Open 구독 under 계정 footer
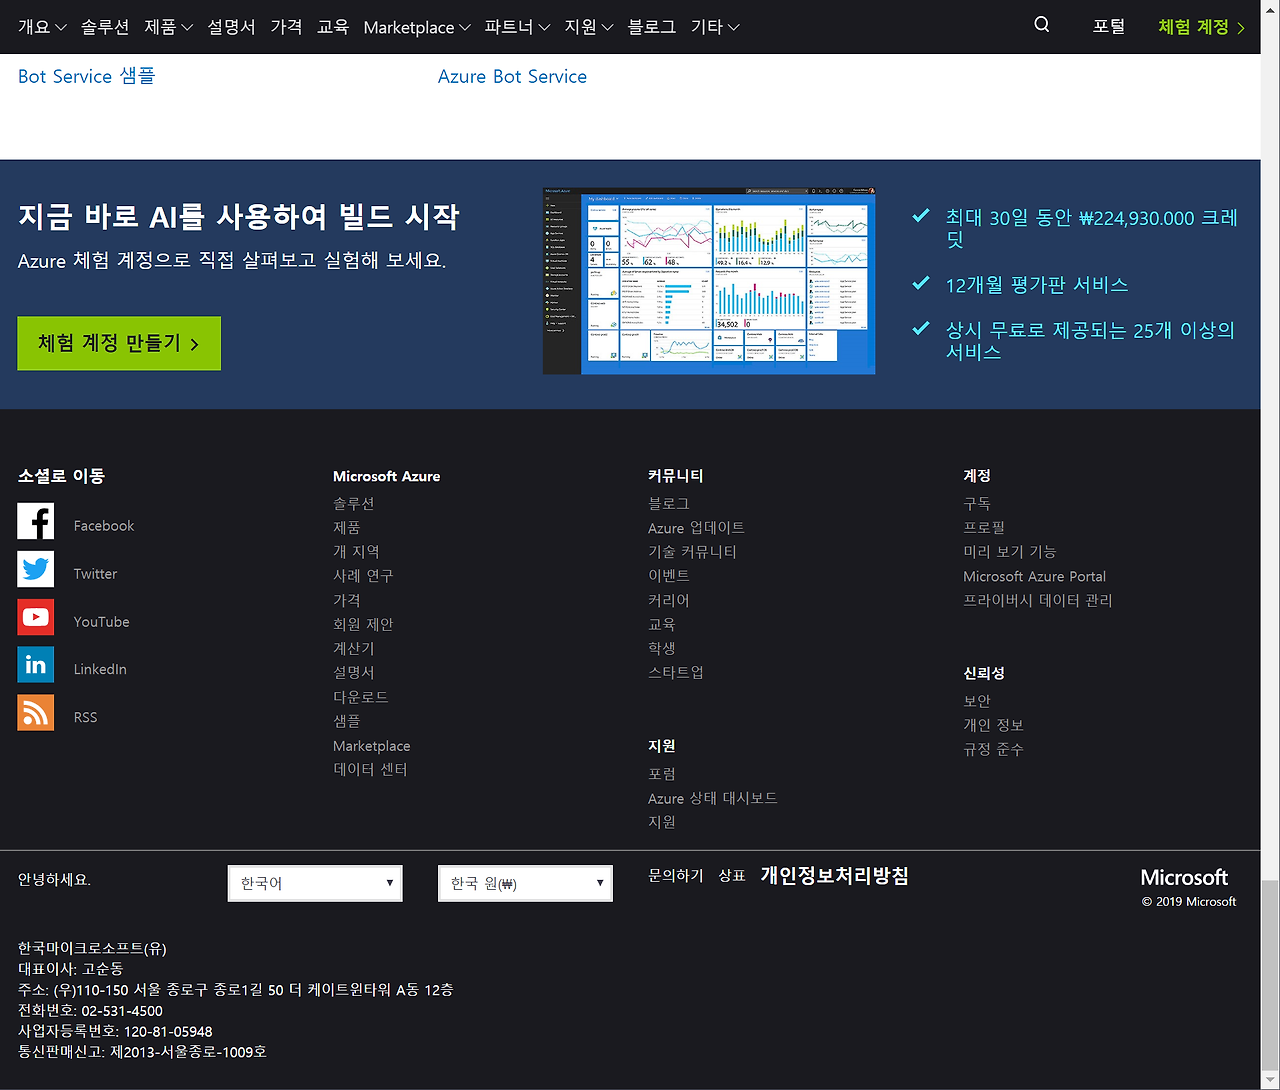This screenshot has width=1280, height=1090. (x=977, y=503)
